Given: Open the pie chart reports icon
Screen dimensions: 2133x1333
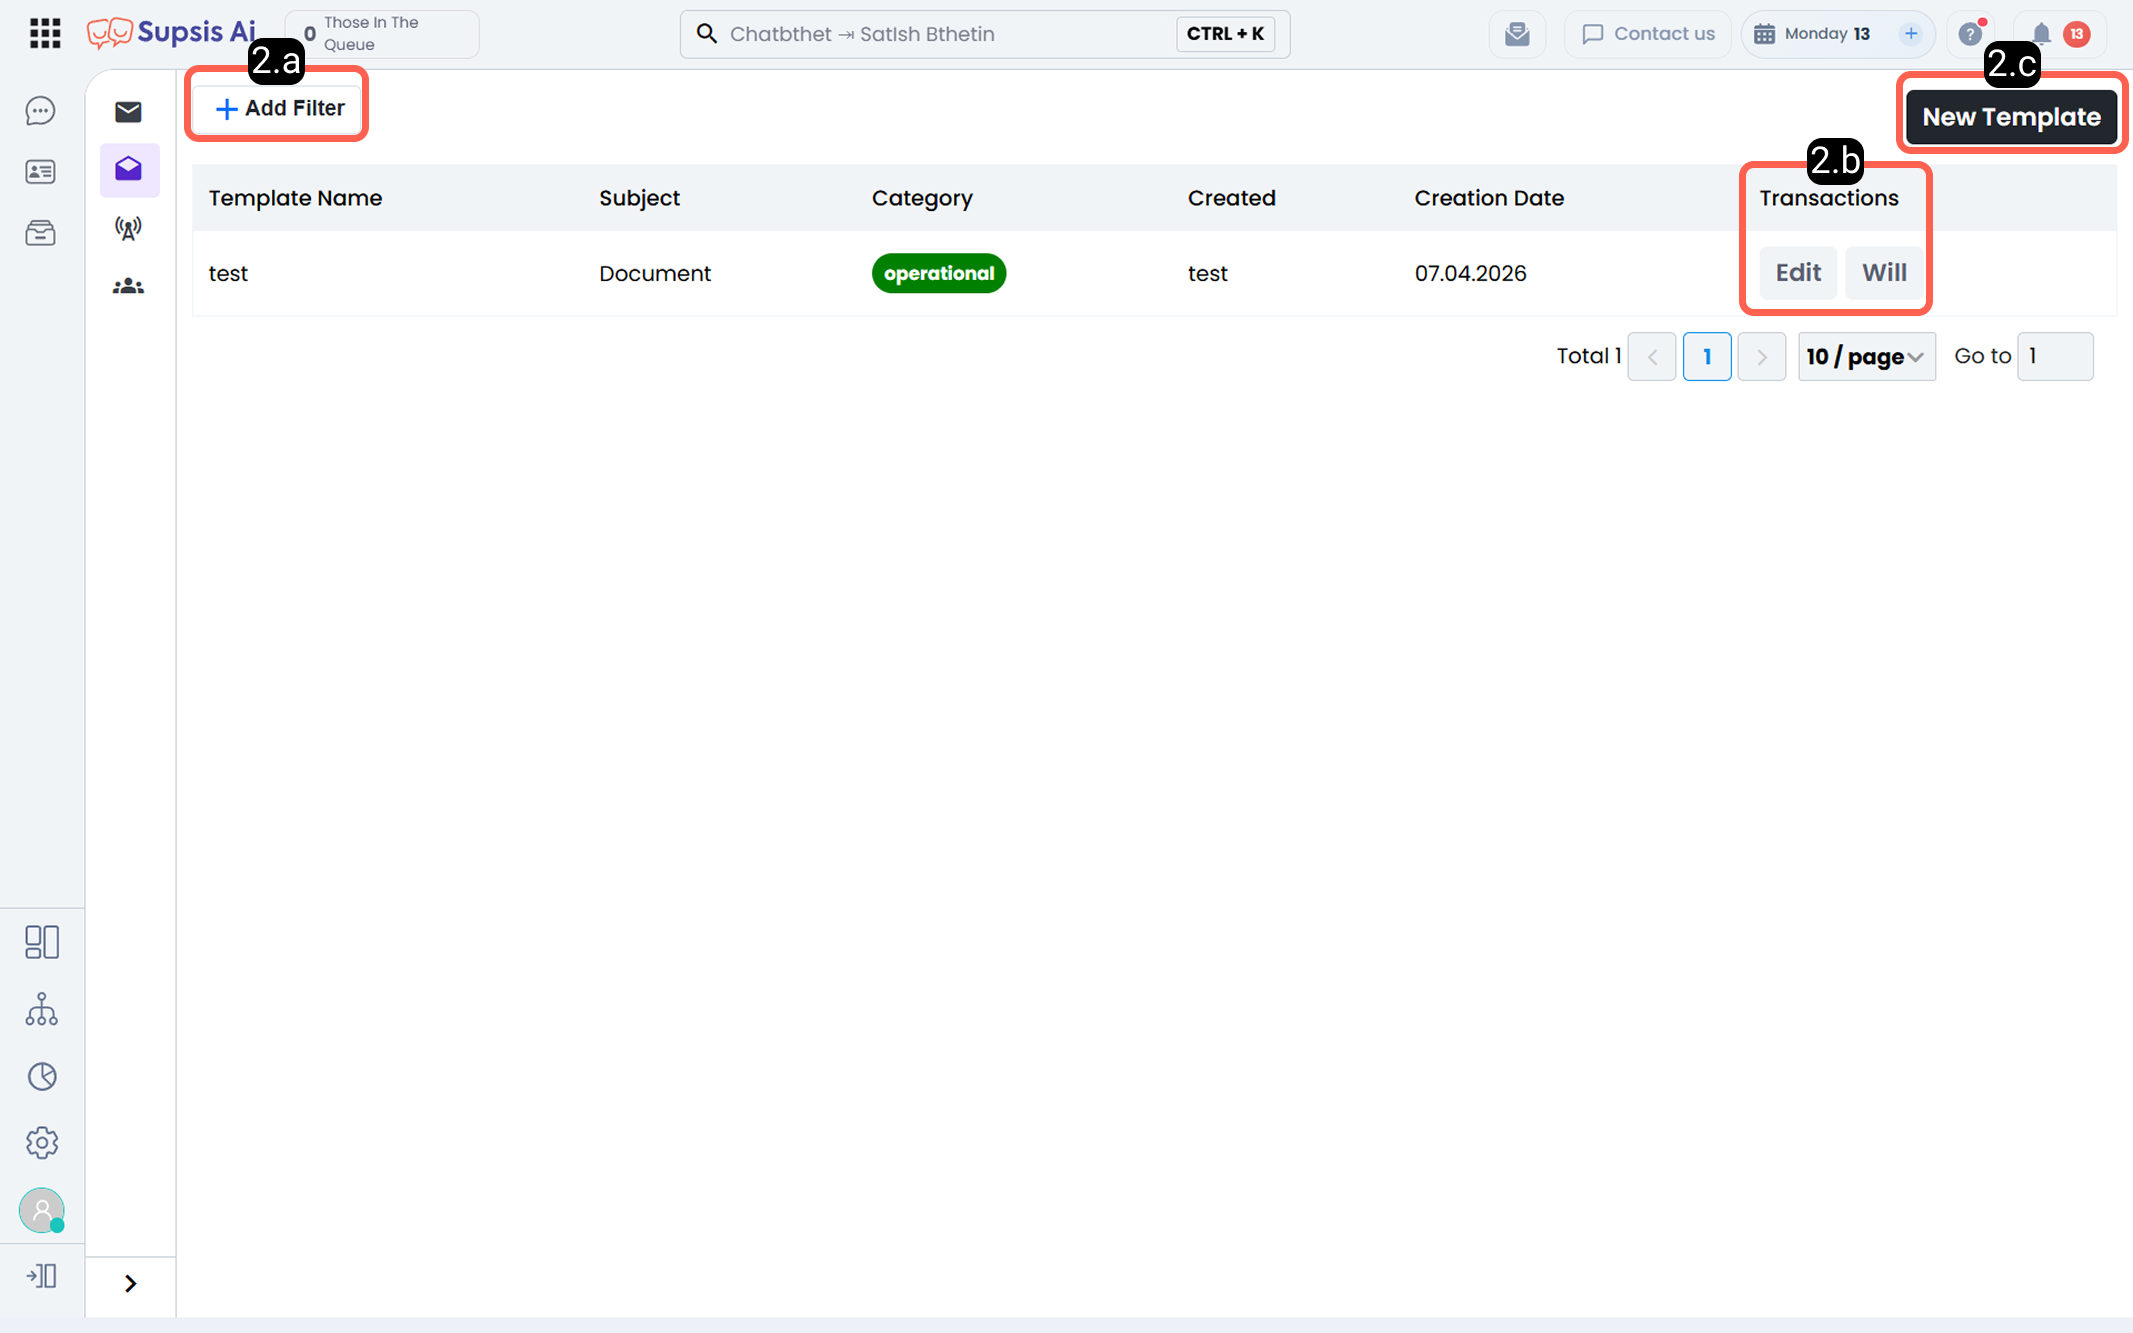Looking at the screenshot, I should pyautogui.click(x=42, y=1076).
